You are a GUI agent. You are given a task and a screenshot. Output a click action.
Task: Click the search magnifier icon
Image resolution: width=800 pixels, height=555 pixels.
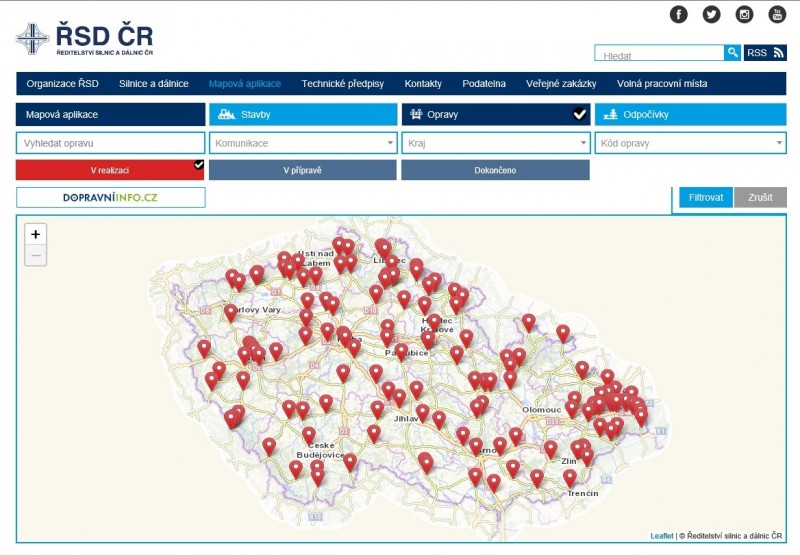coord(732,53)
